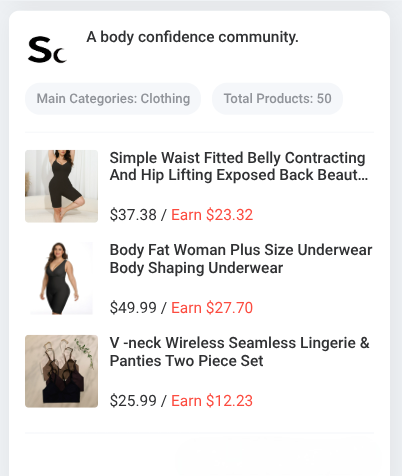Click the word Clothing in categories tag
The height and width of the screenshot is (476, 402).
[165, 99]
